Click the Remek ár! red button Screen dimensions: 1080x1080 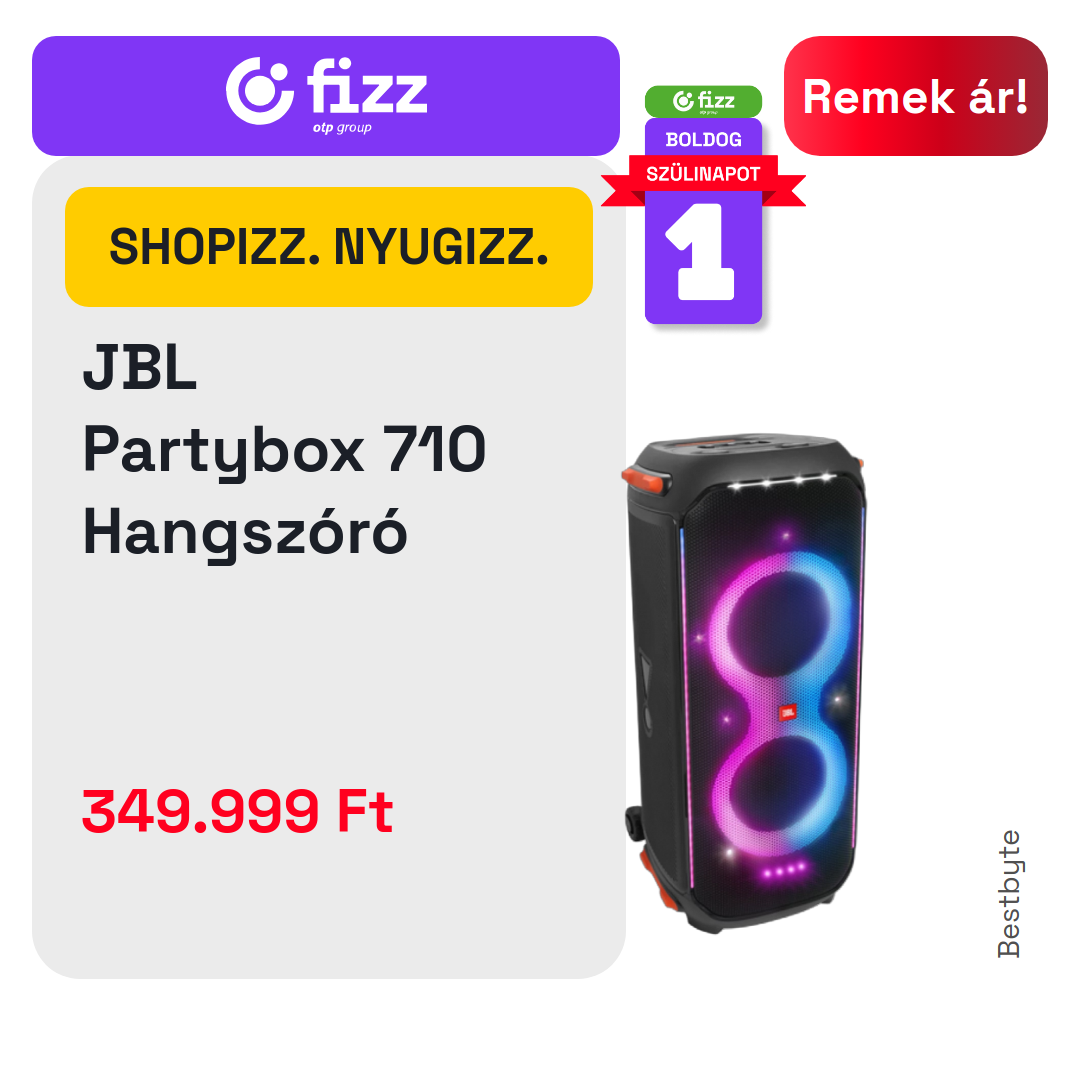point(915,96)
